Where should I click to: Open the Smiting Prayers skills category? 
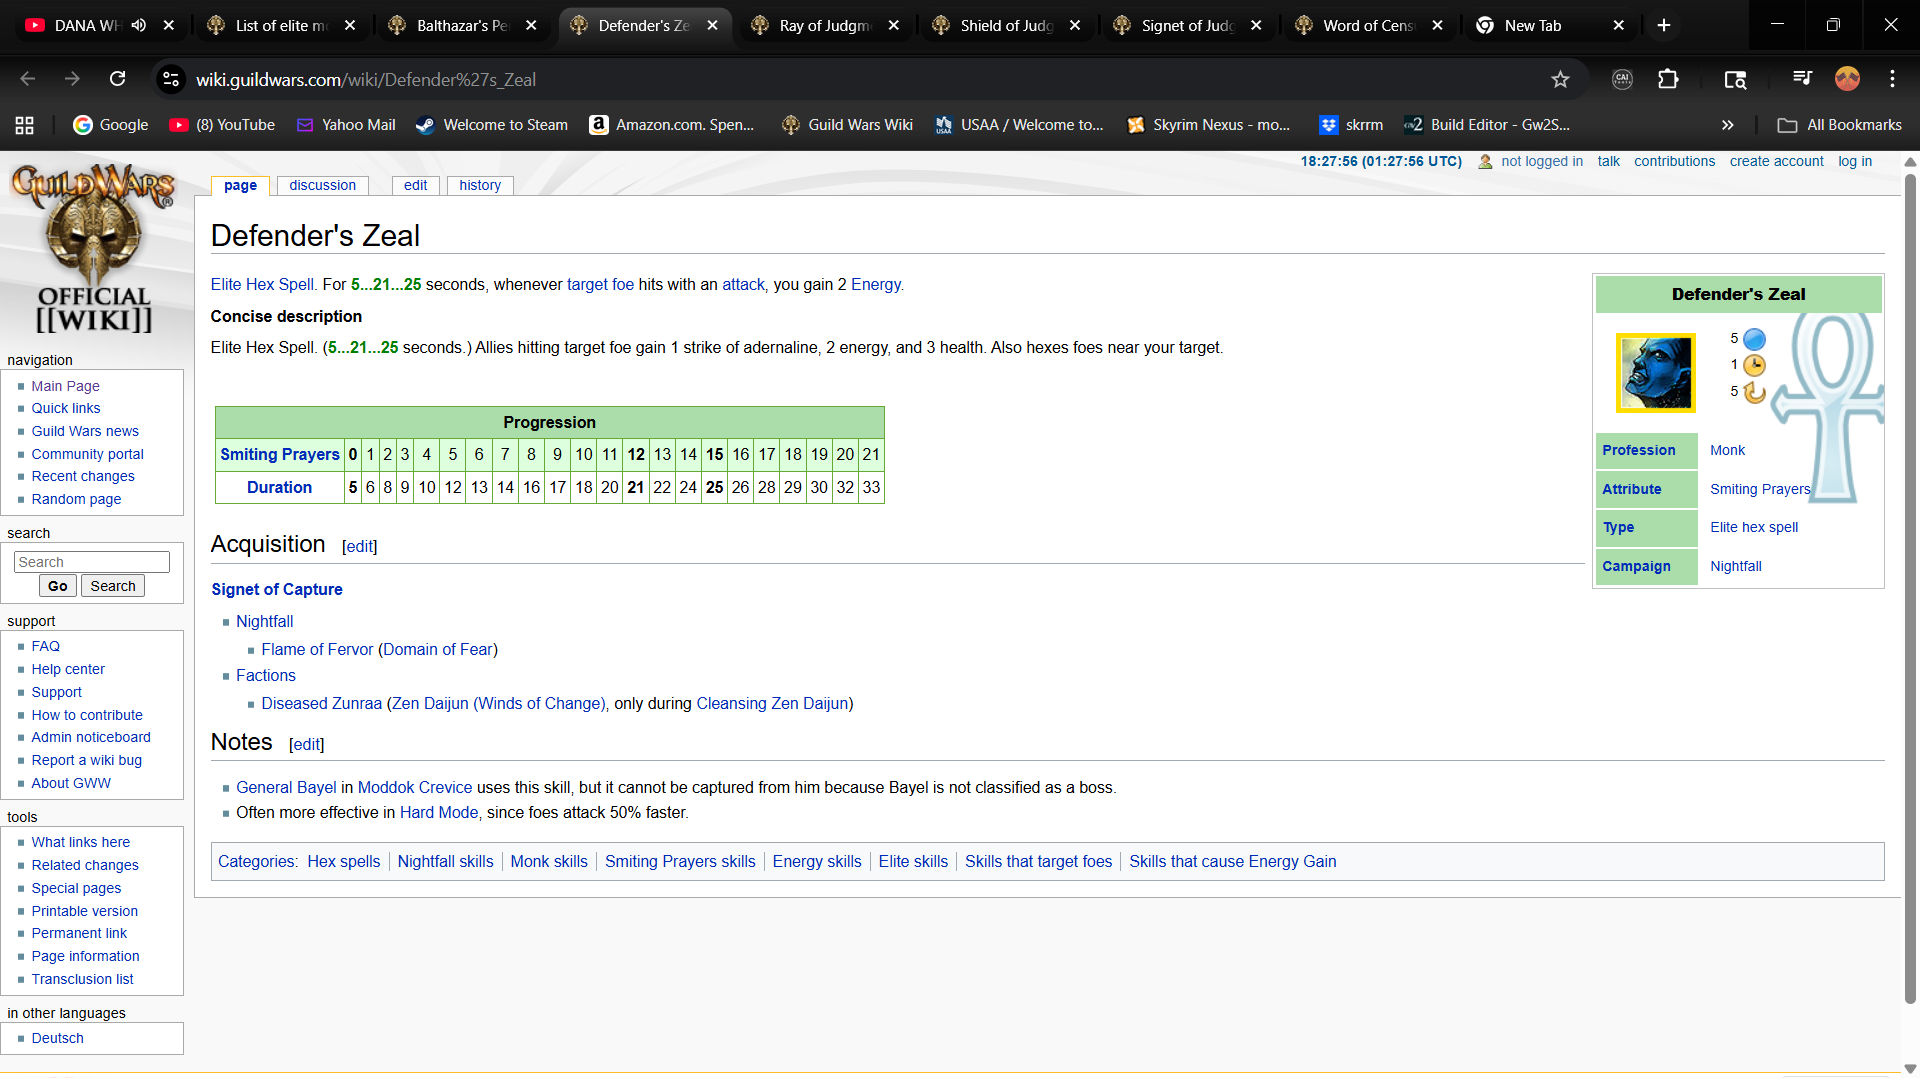click(680, 861)
